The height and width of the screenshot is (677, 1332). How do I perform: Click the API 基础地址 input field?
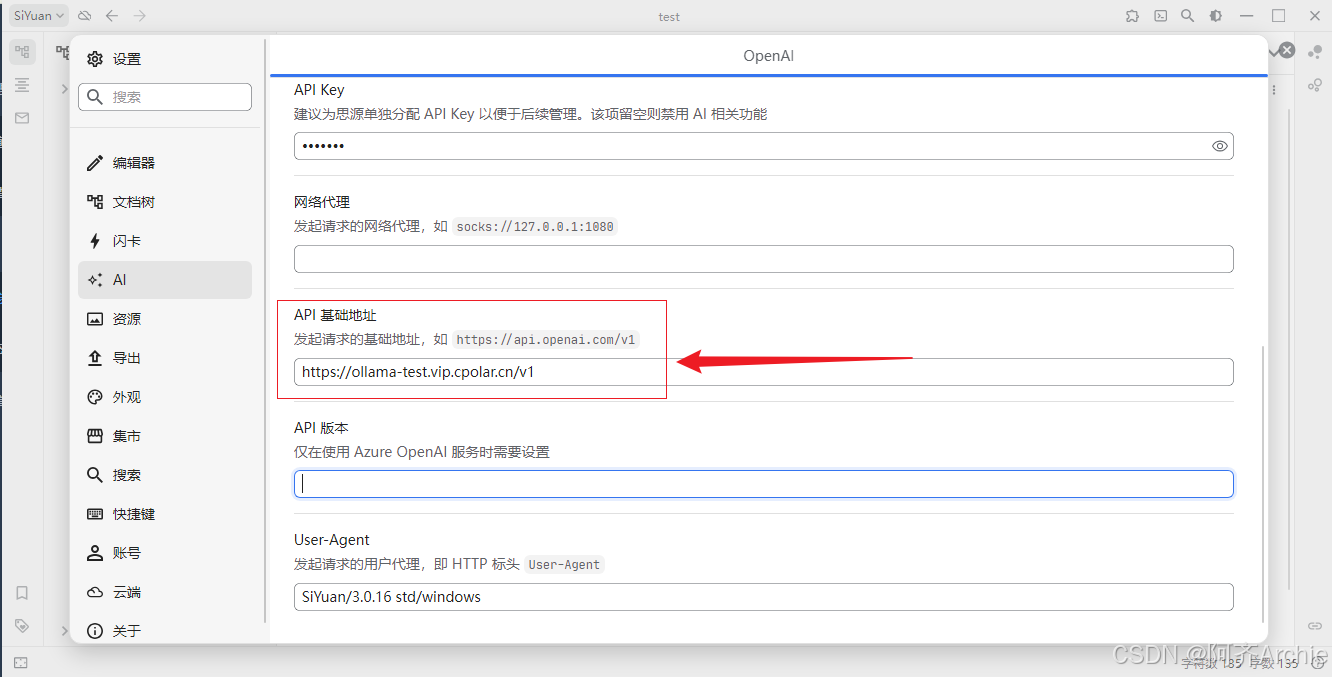click(x=763, y=372)
